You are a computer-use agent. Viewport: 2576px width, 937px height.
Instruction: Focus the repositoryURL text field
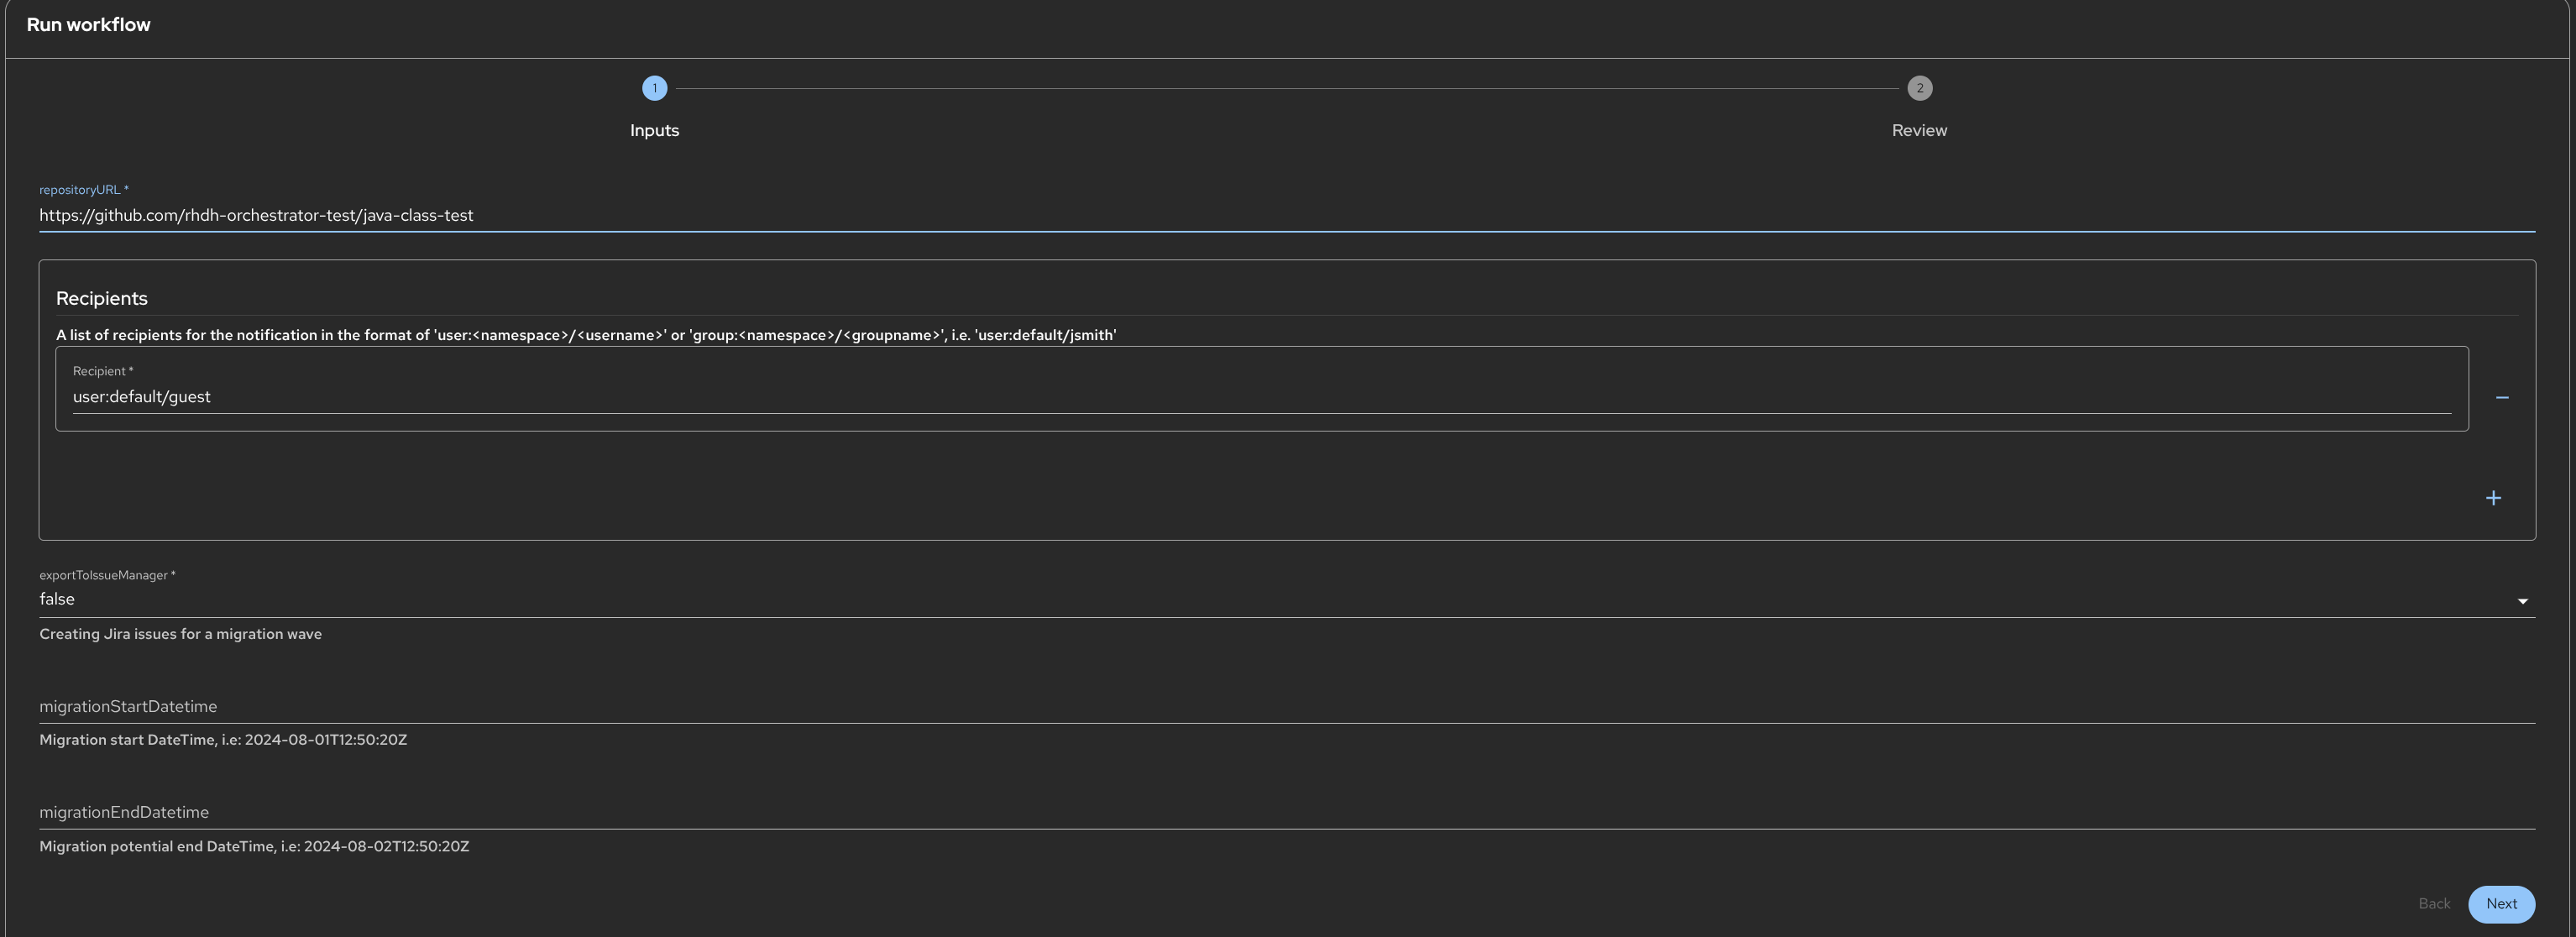pos(1286,216)
